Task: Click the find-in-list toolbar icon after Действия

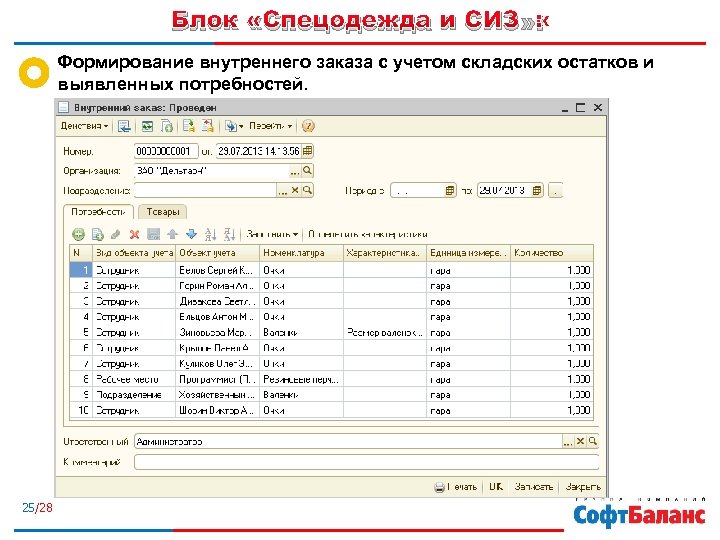Action: click(124, 126)
